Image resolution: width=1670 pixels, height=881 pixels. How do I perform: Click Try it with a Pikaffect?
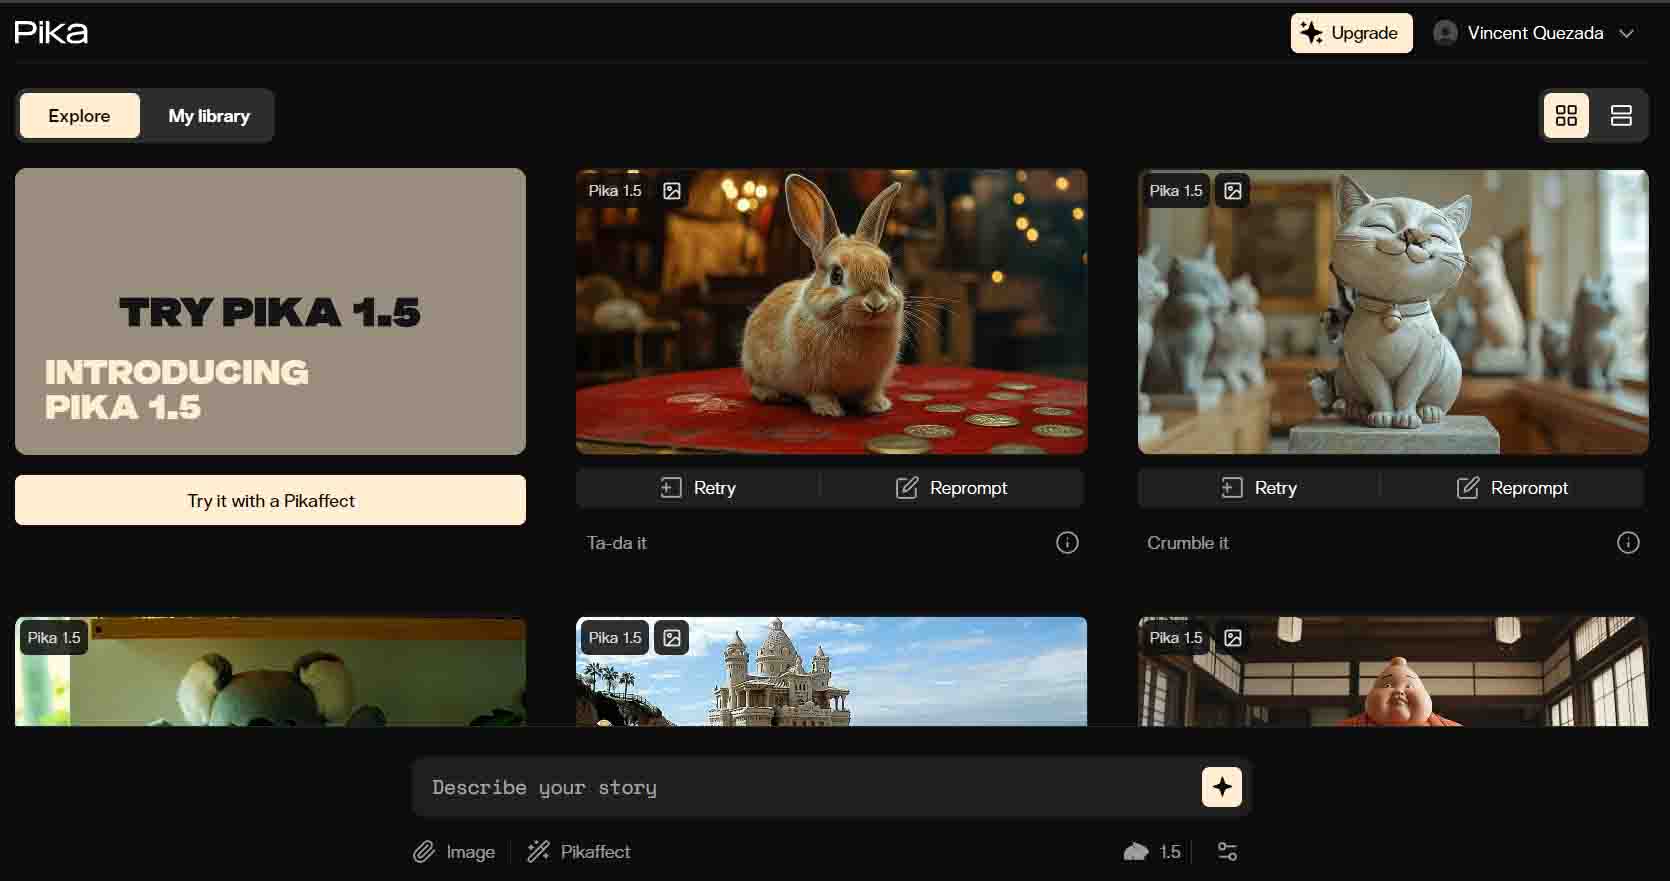click(270, 500)
